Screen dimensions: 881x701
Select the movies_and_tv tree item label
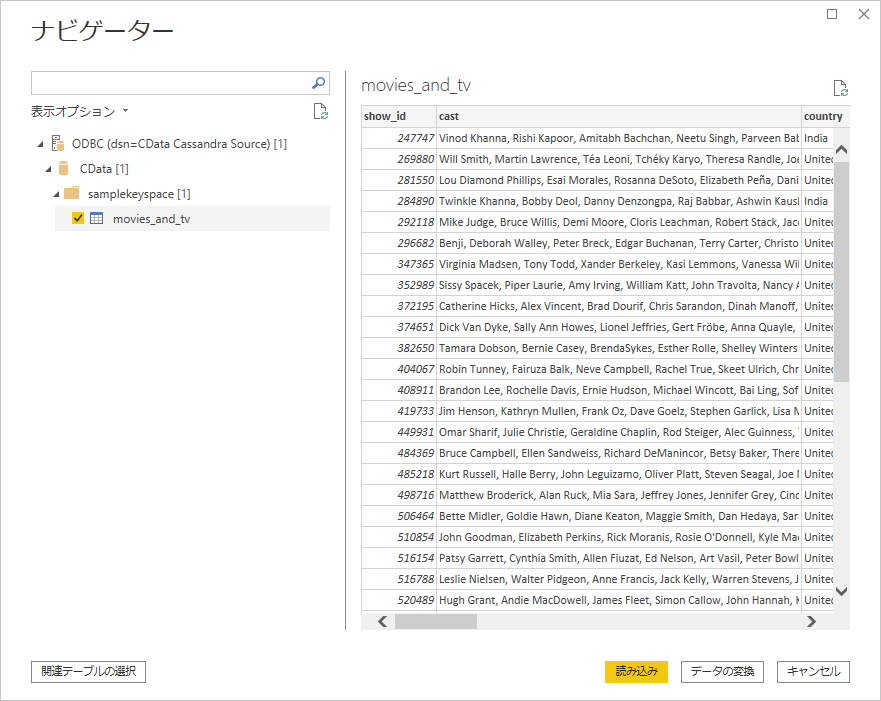152,219
